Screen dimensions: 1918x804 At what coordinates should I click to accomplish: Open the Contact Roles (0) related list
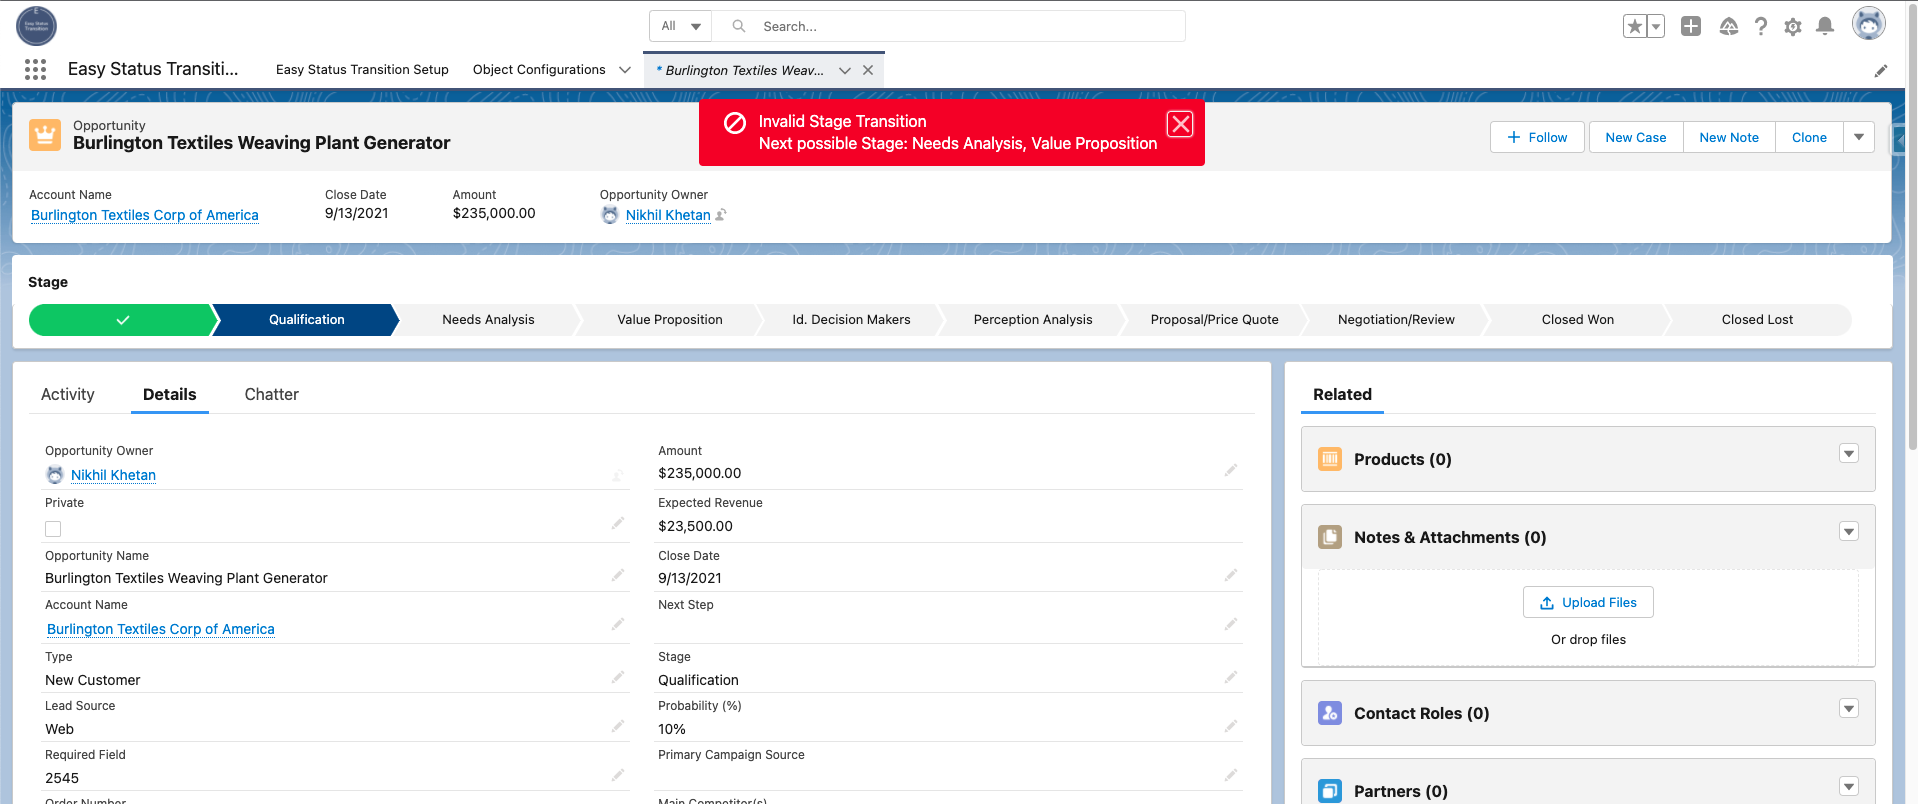[1421, 713]
